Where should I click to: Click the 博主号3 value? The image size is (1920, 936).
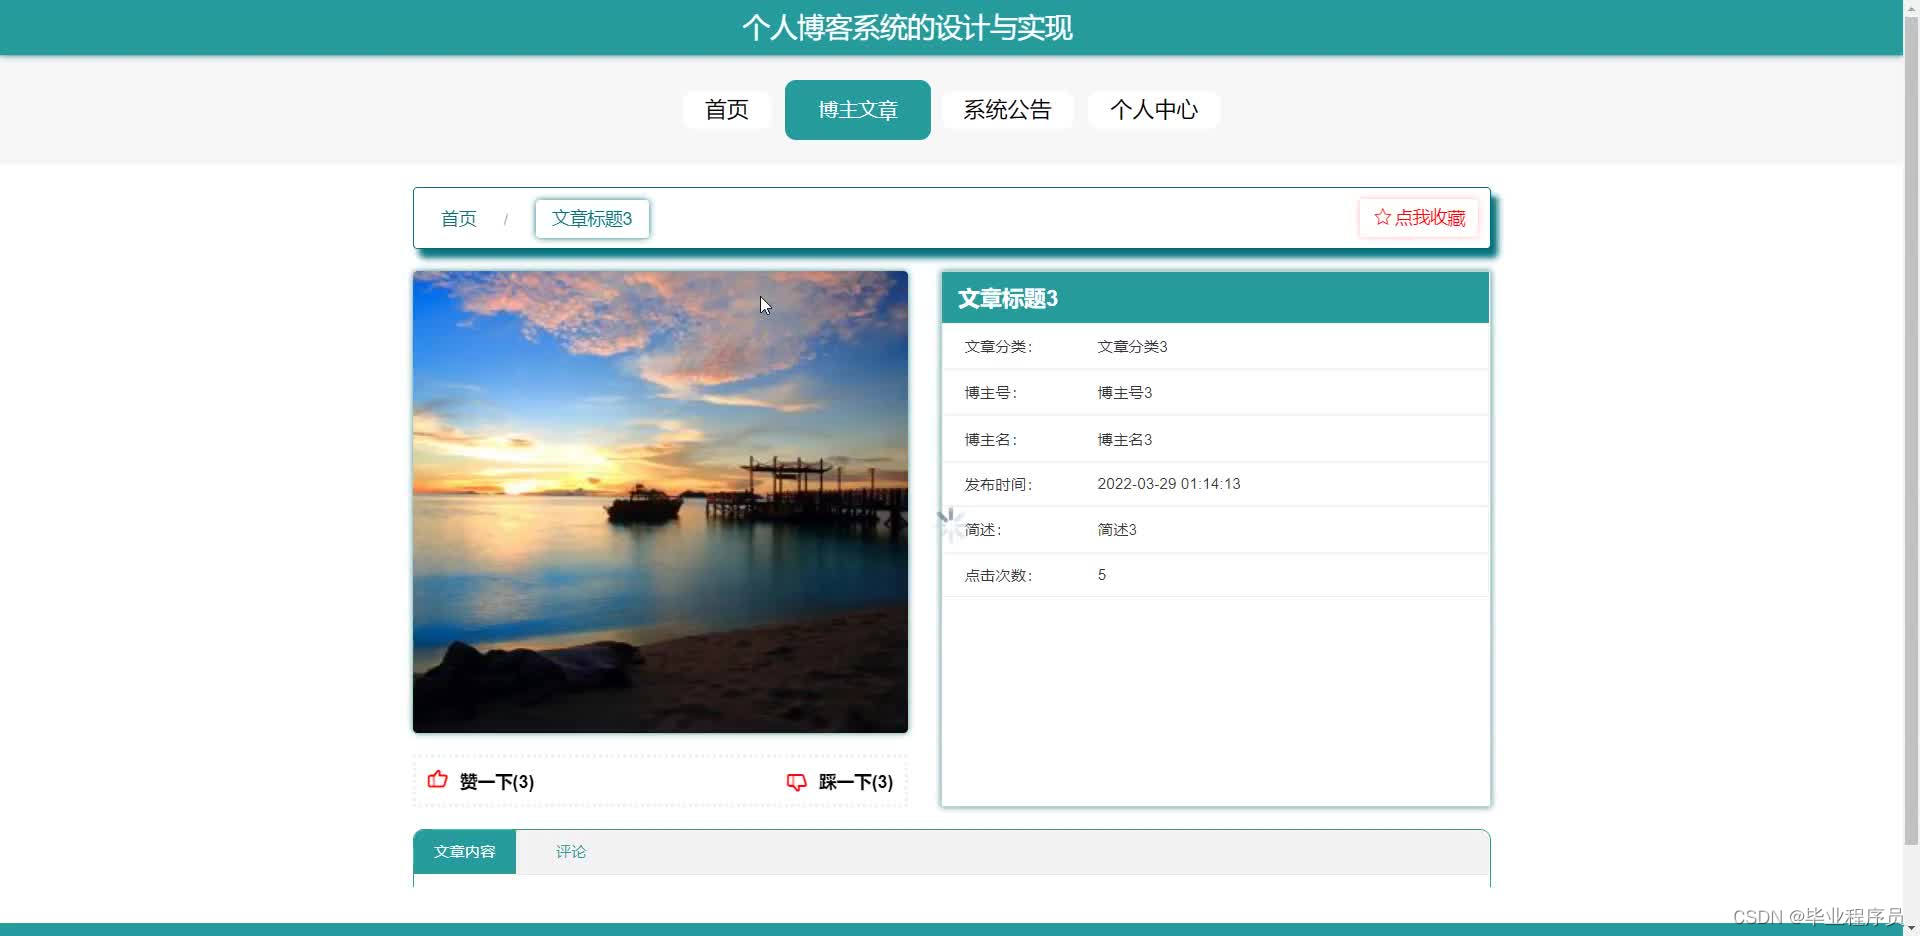1125,393
